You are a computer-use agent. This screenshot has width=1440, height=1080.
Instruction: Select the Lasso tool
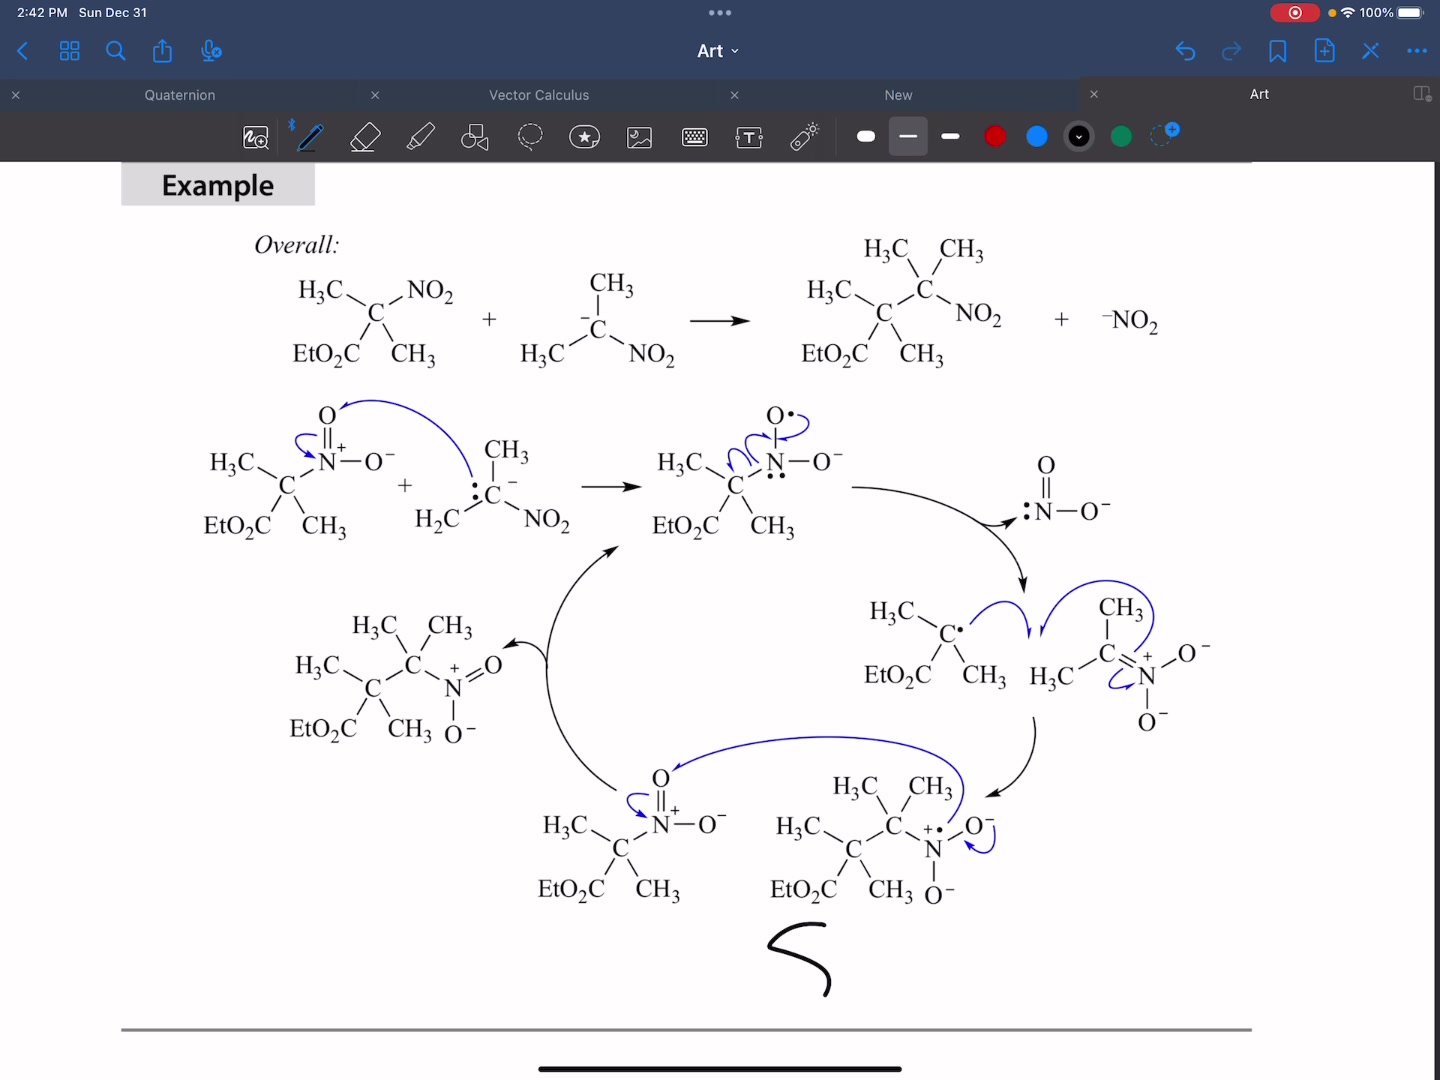530,137
